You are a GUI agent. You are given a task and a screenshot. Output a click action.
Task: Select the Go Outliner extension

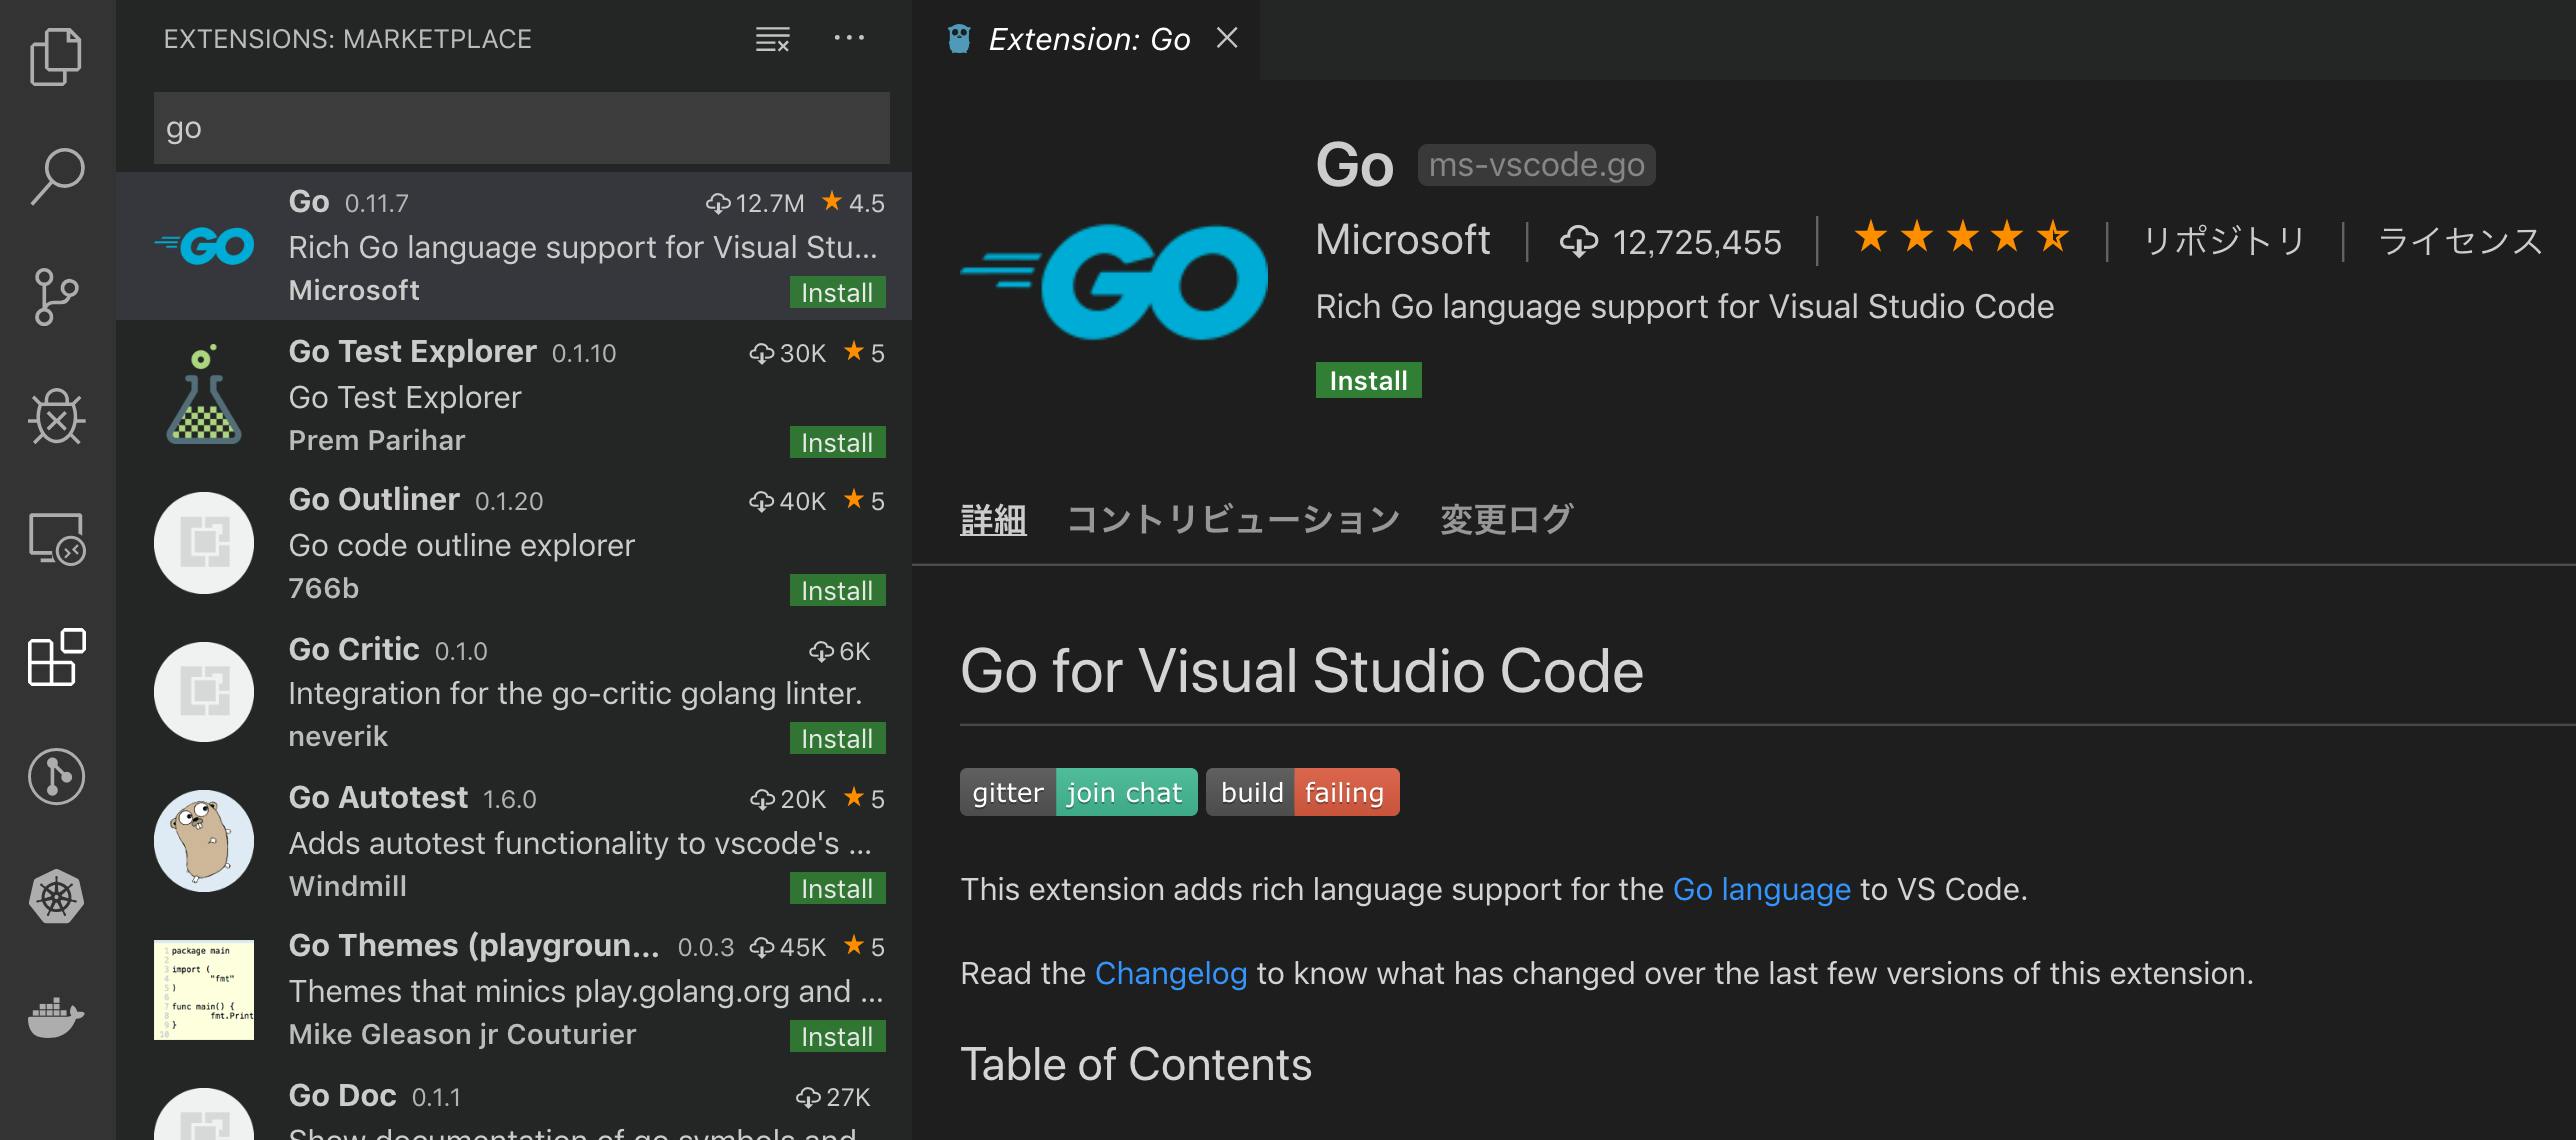point(514,544)
